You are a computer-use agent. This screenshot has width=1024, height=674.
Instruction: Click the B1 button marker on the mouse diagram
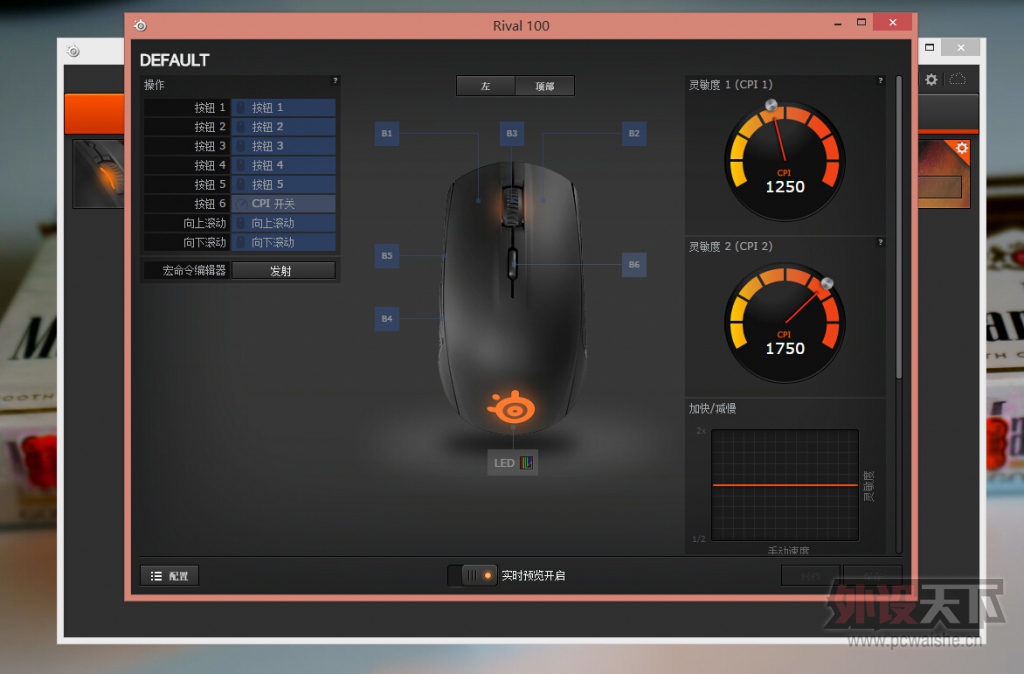click(x=387, y=133)
